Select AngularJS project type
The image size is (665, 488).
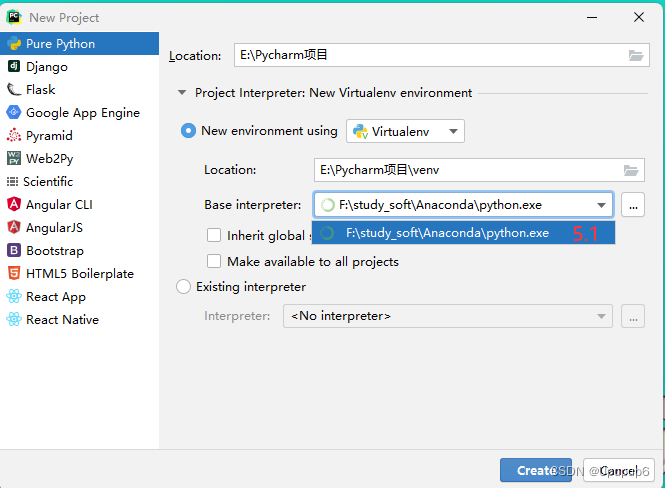click(x=79, y=227)
